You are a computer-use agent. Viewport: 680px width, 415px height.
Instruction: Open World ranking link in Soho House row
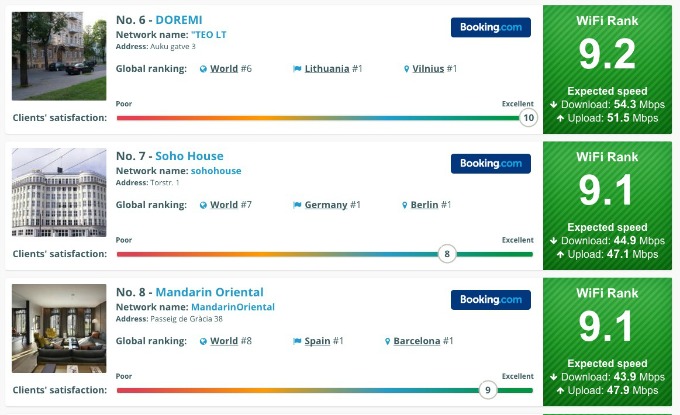point(224,205)
